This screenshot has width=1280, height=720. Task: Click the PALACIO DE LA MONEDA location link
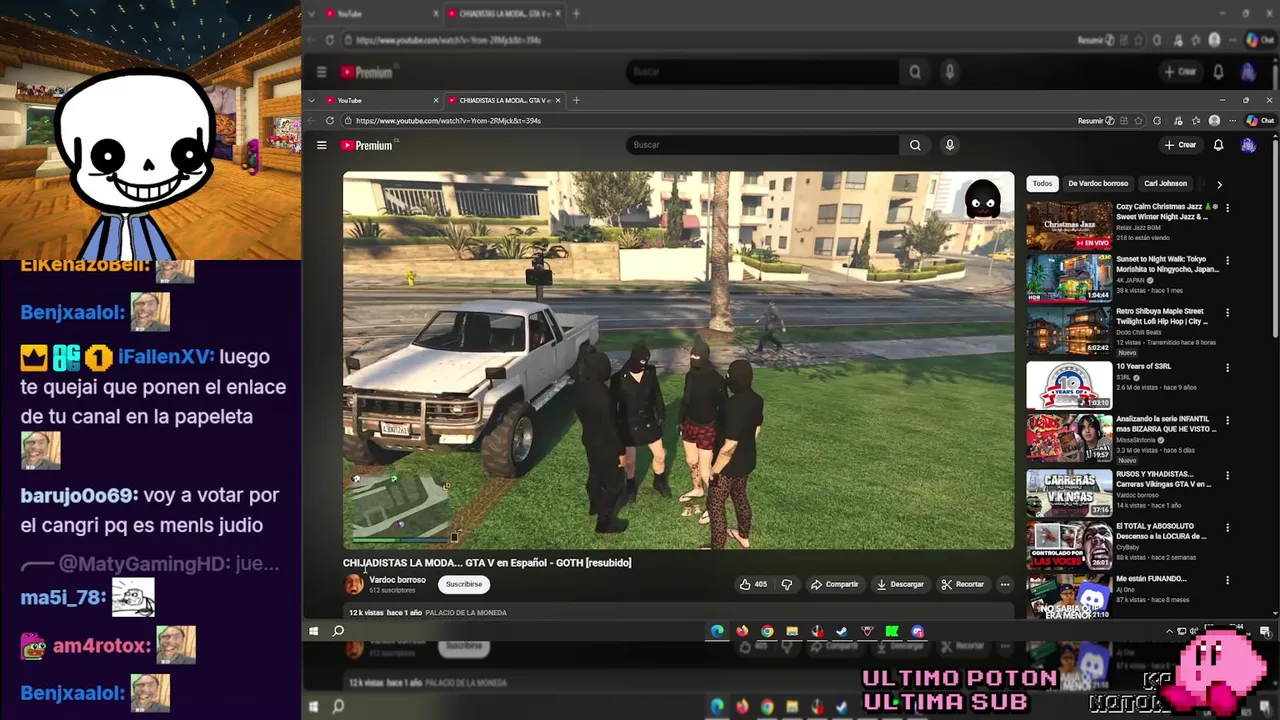coord(466,612)
